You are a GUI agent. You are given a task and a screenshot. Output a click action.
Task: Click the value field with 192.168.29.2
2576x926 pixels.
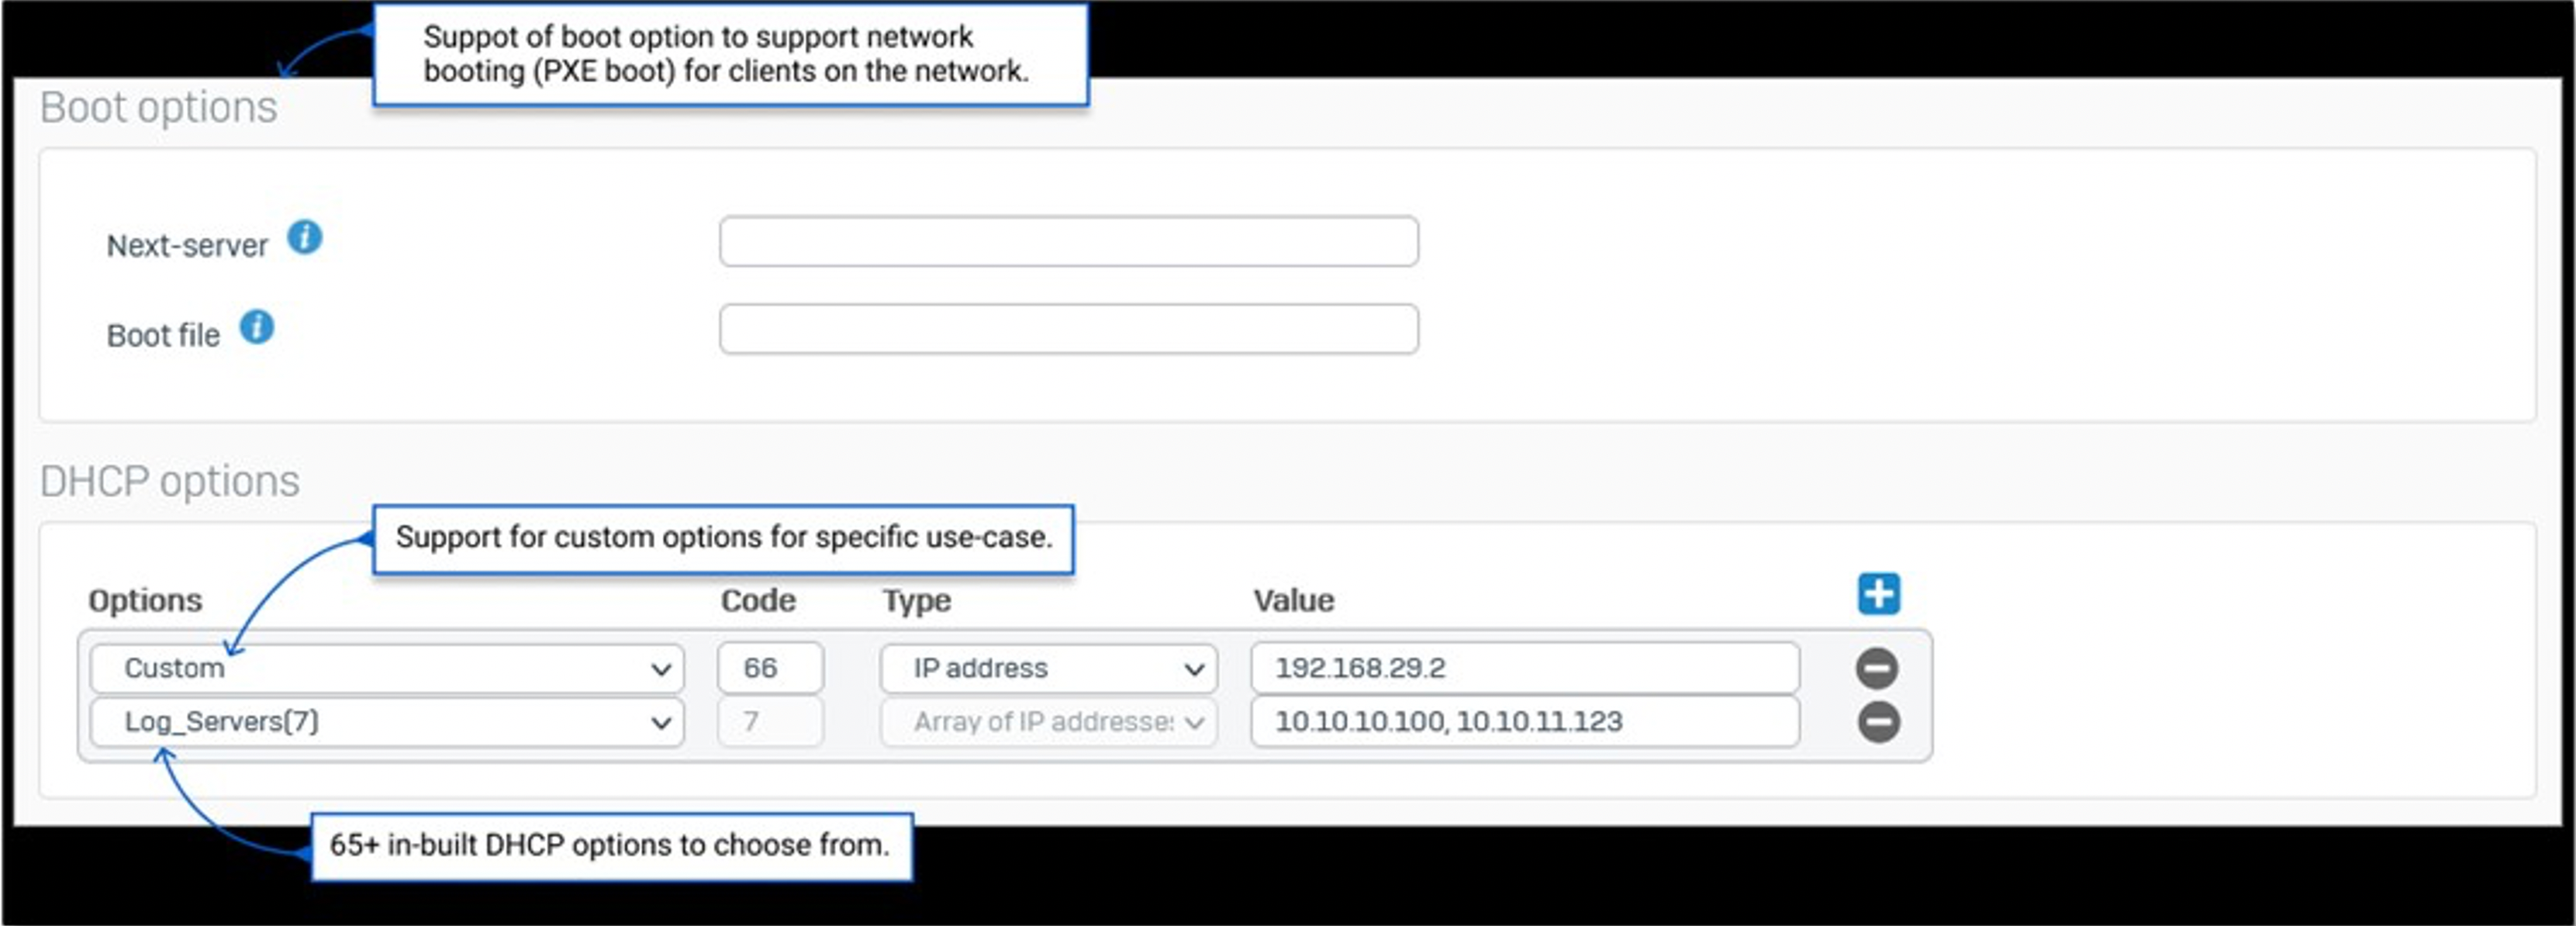tap(1524, 668)
